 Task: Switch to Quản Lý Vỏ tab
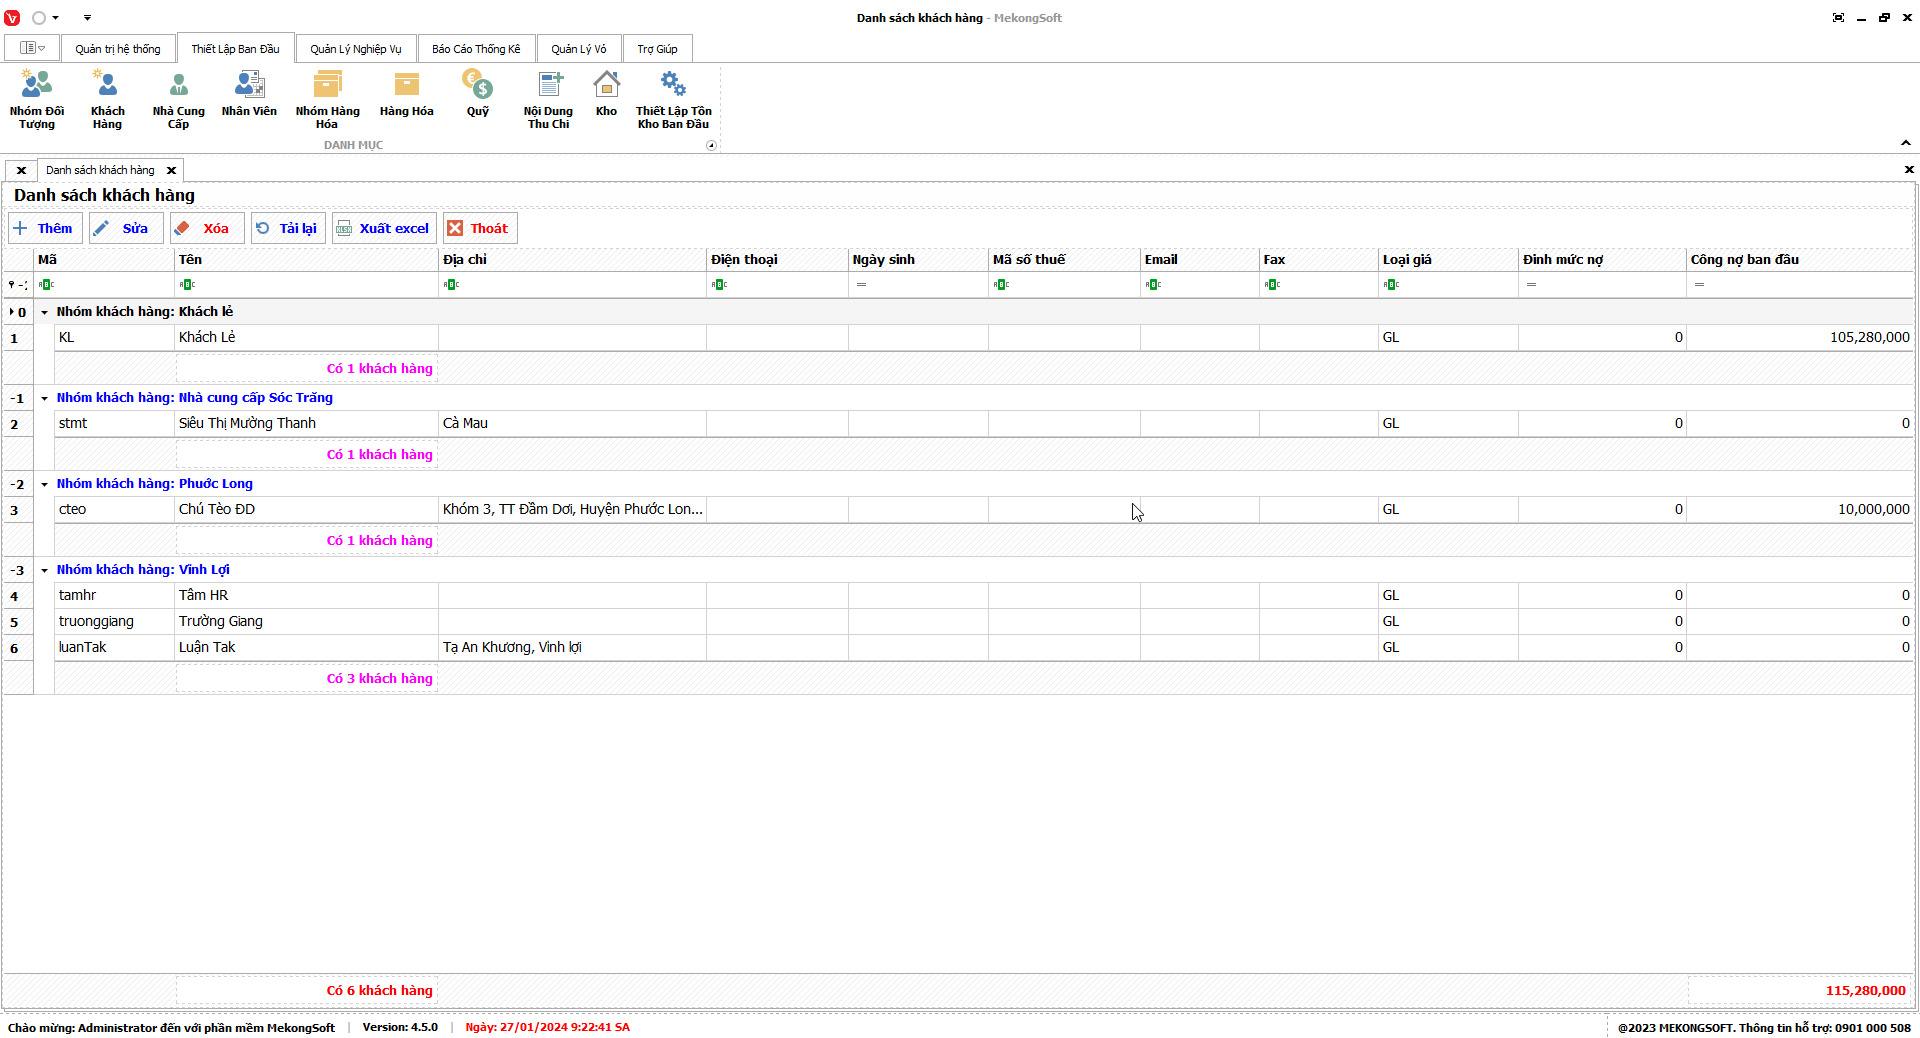tap(578, 49)
